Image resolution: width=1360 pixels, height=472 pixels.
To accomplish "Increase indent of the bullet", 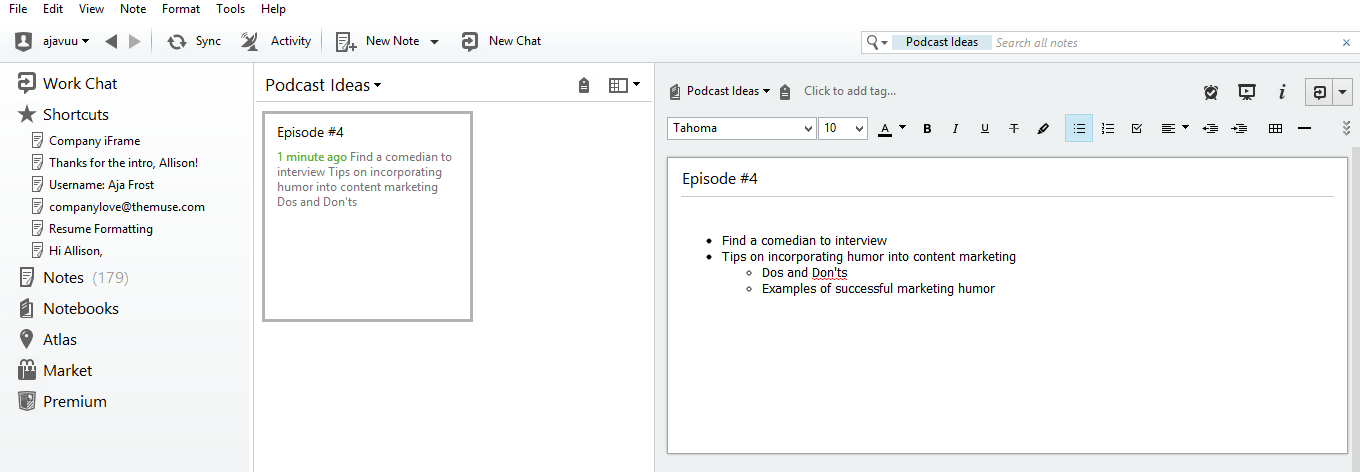I will tap(1240, 128).
